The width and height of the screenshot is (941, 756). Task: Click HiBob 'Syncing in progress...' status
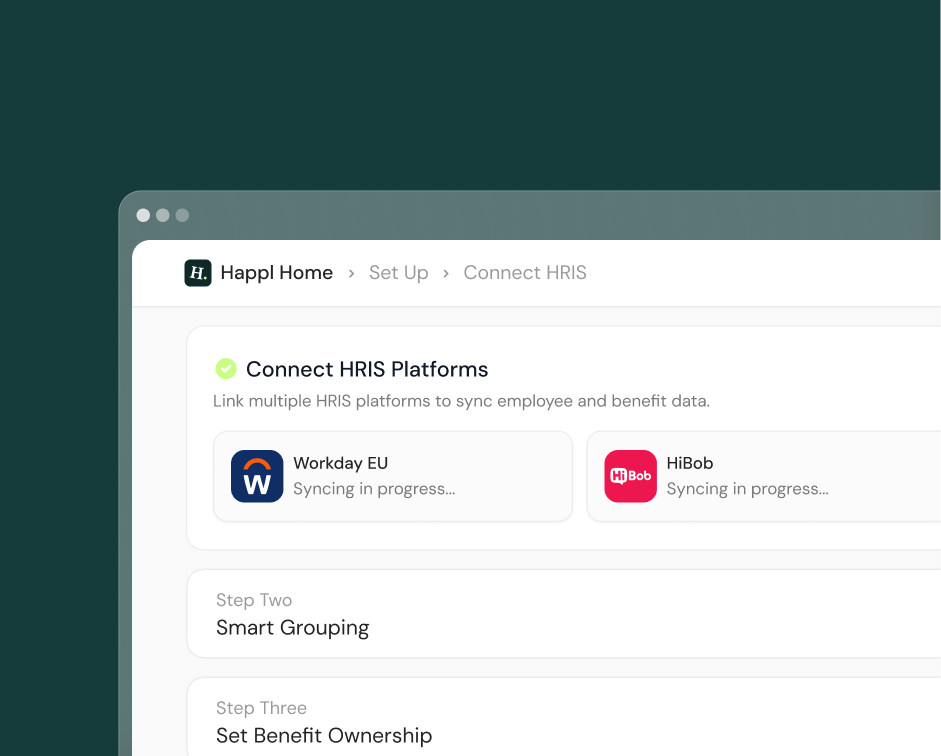pos(747,489)
